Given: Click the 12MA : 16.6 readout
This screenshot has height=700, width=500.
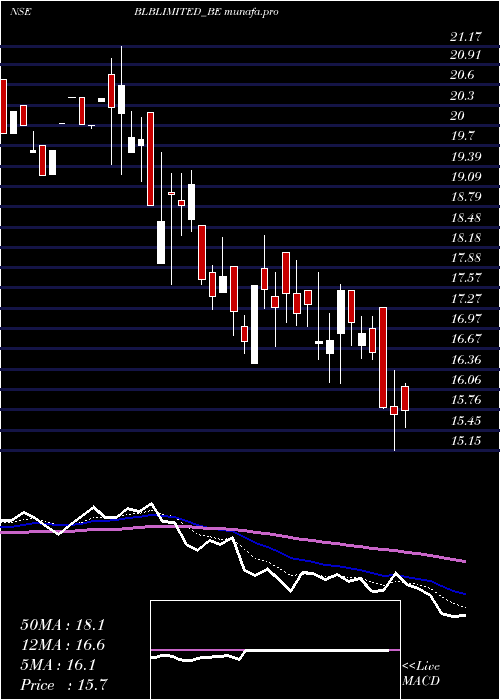Looking at the screenshot, I should (x=62, y=645).
